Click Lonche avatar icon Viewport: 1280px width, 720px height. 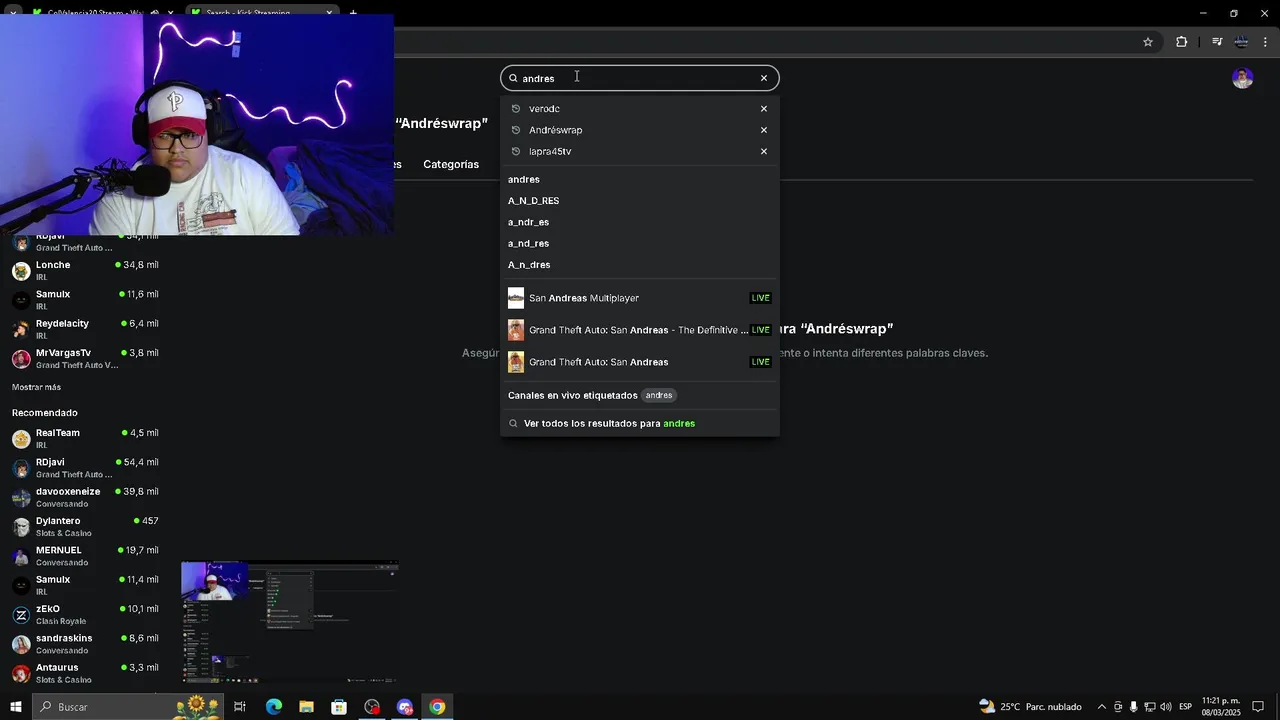(x=21, y=271)
